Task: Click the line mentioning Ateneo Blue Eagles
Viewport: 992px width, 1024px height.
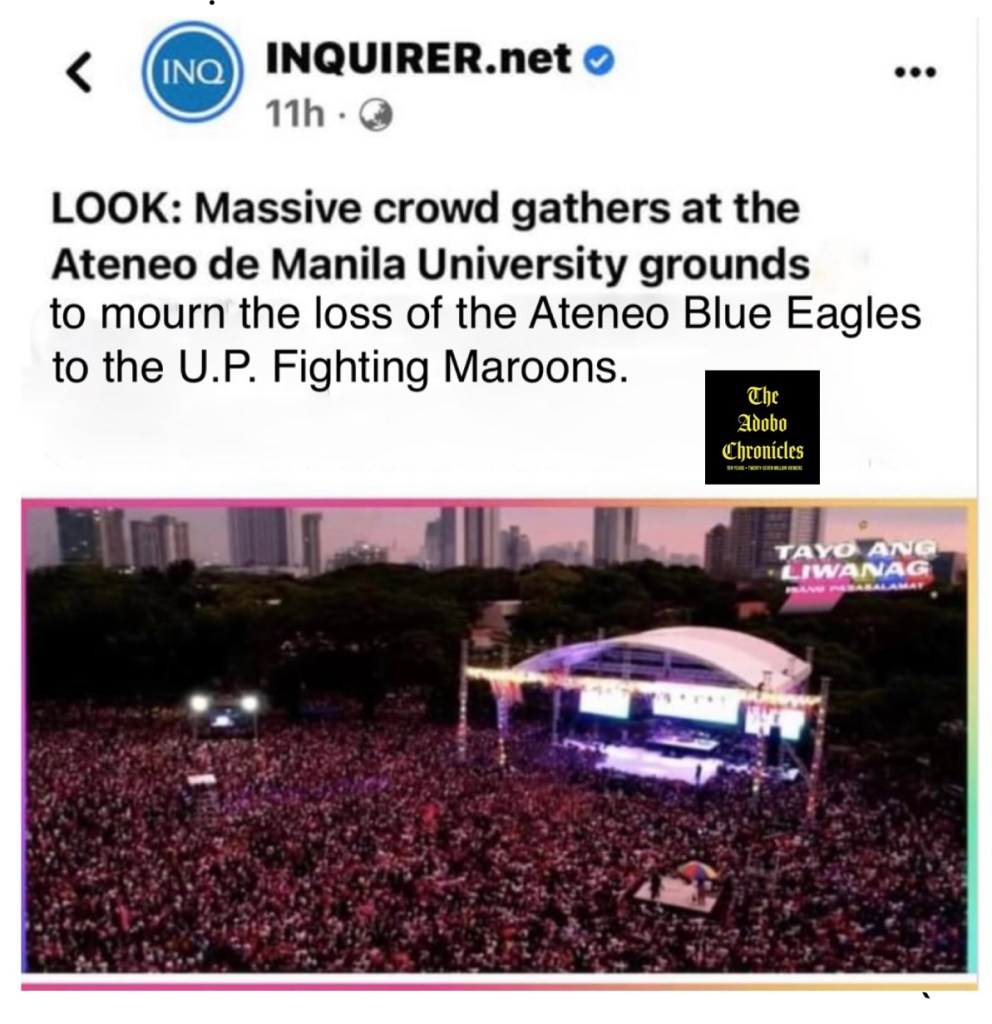Action: (486, 314)
